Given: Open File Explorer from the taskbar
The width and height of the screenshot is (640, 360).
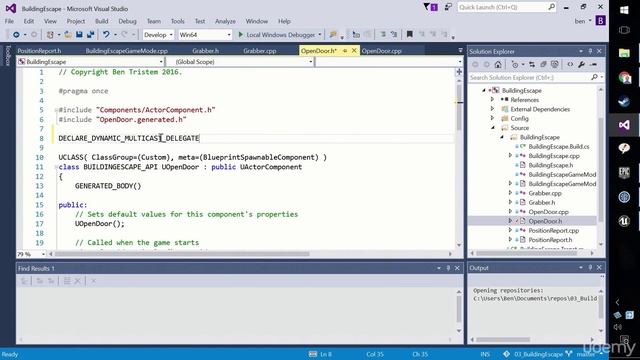Looking at the screenshot, I should coord(624,53).
